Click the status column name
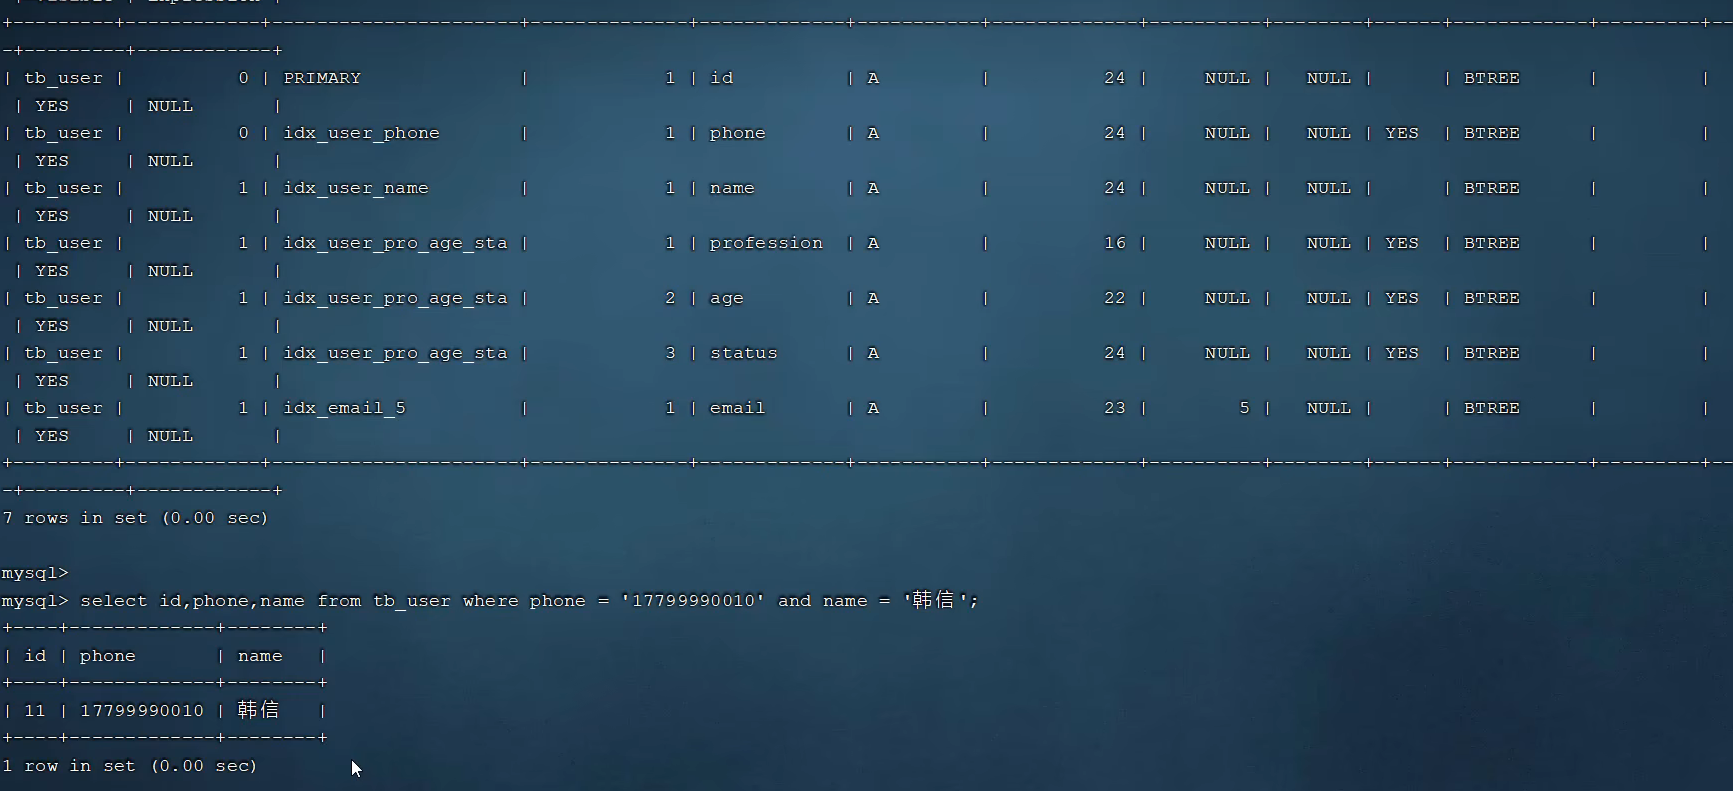Image resolution: width=1733 pixels, height=791 pixels. point(743,353)
